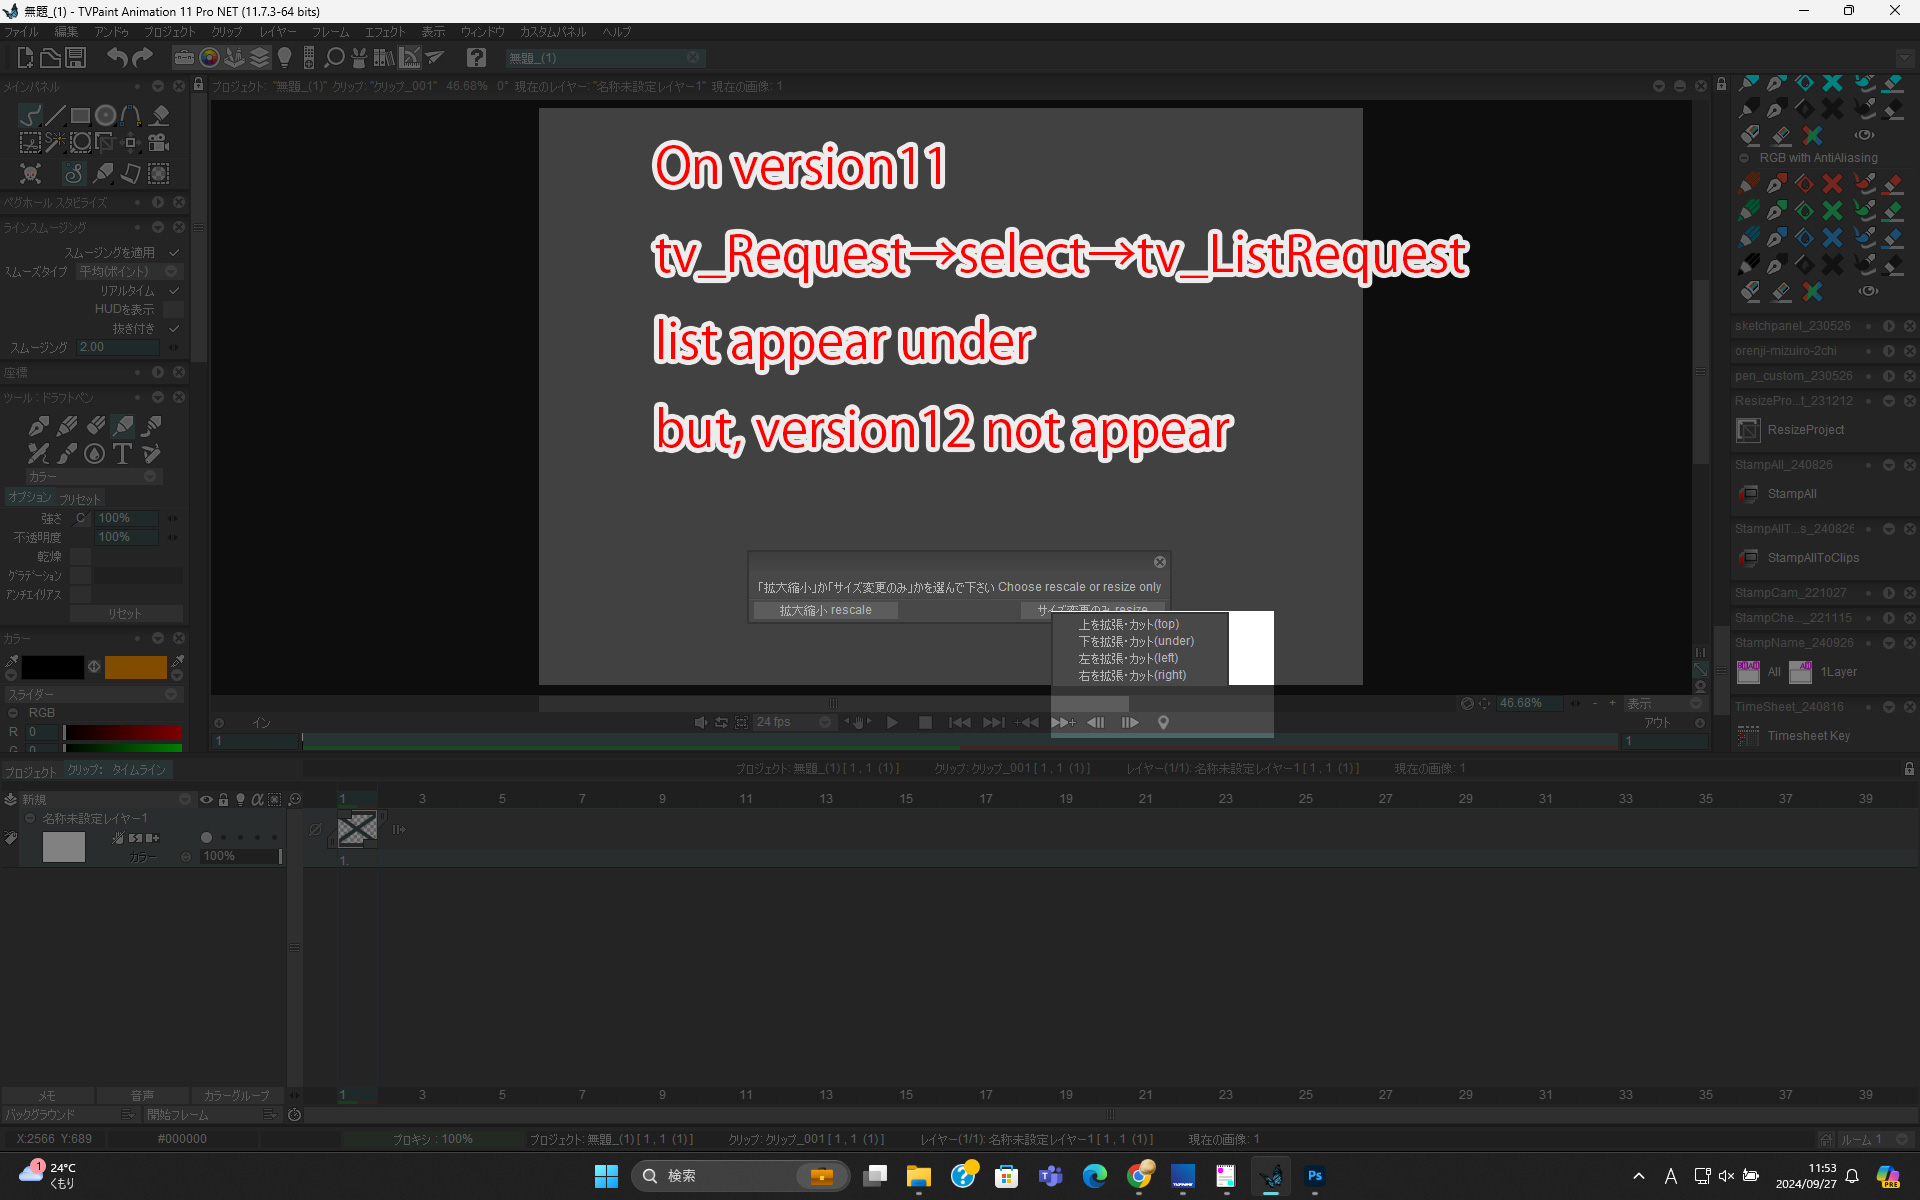This screenshot has width=1920, height=1200.
Task: Select the freehand stroke tool
Action: point(30,115)
